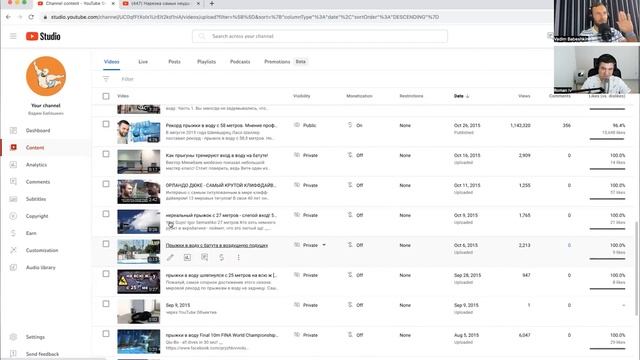Switch to the Playlists tab
640x360 pixels.
point(207,62)
